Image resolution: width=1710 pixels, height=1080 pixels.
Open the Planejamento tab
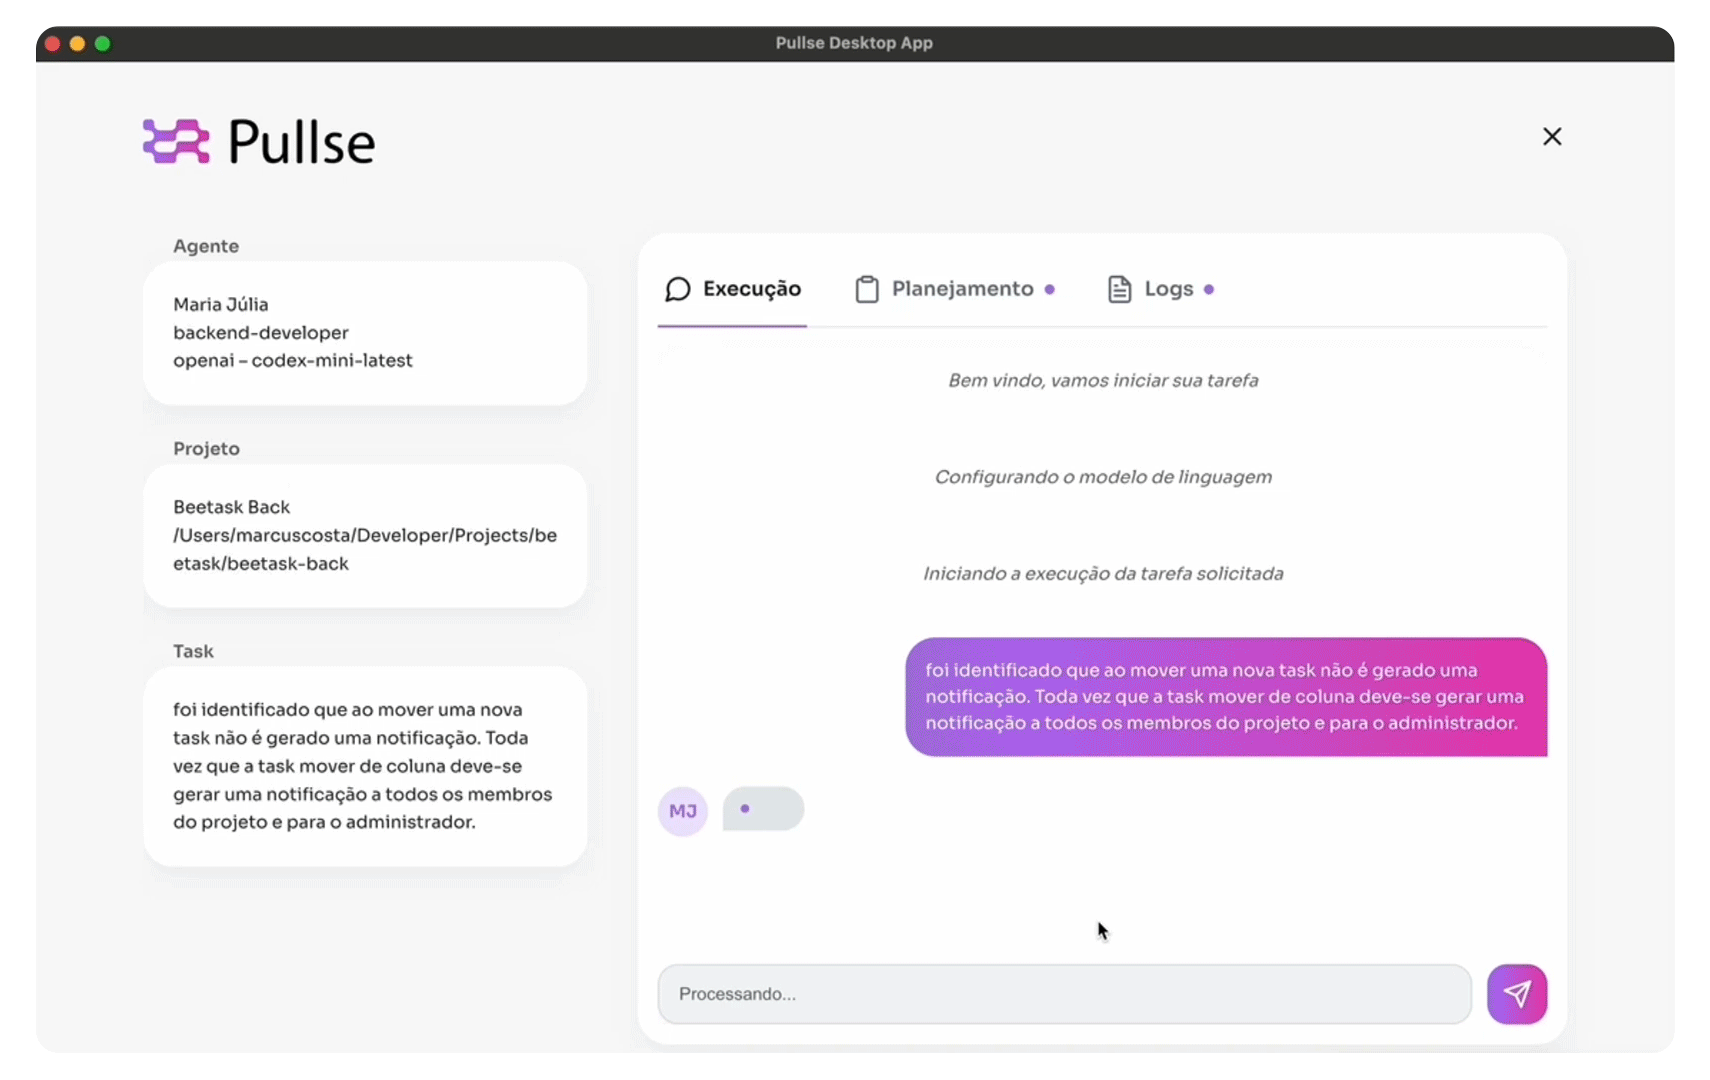[x=954, y=289]
